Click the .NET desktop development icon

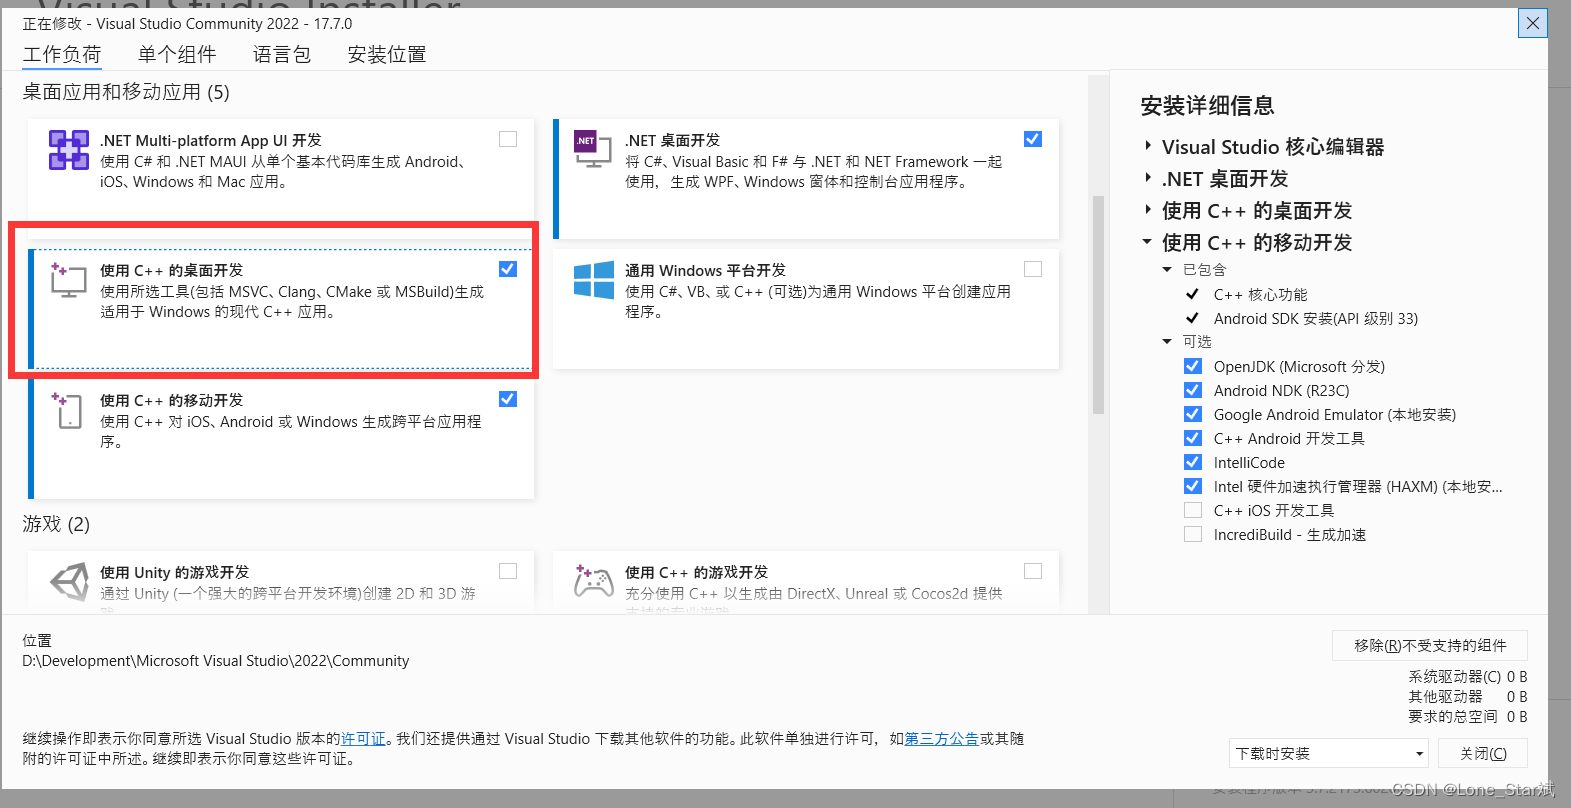pyautogui.click(x=592, y=149)
